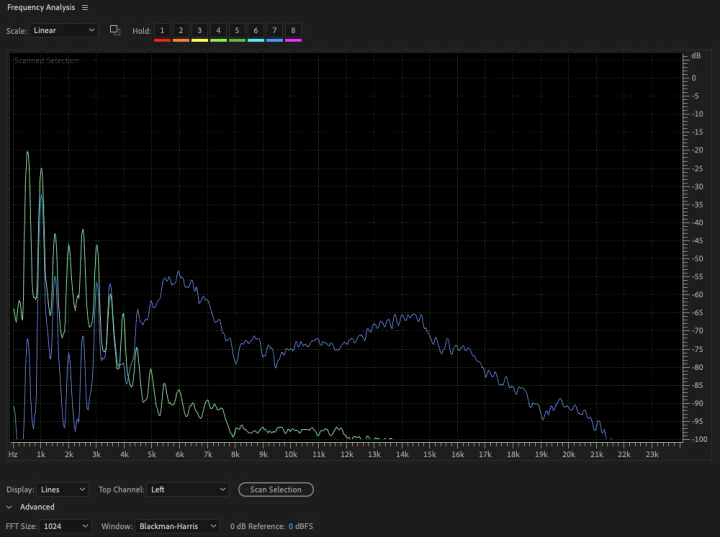Screen dimensions: 720x537
Task: Expand the Top Channel dropdown
Action: (188, 490)
